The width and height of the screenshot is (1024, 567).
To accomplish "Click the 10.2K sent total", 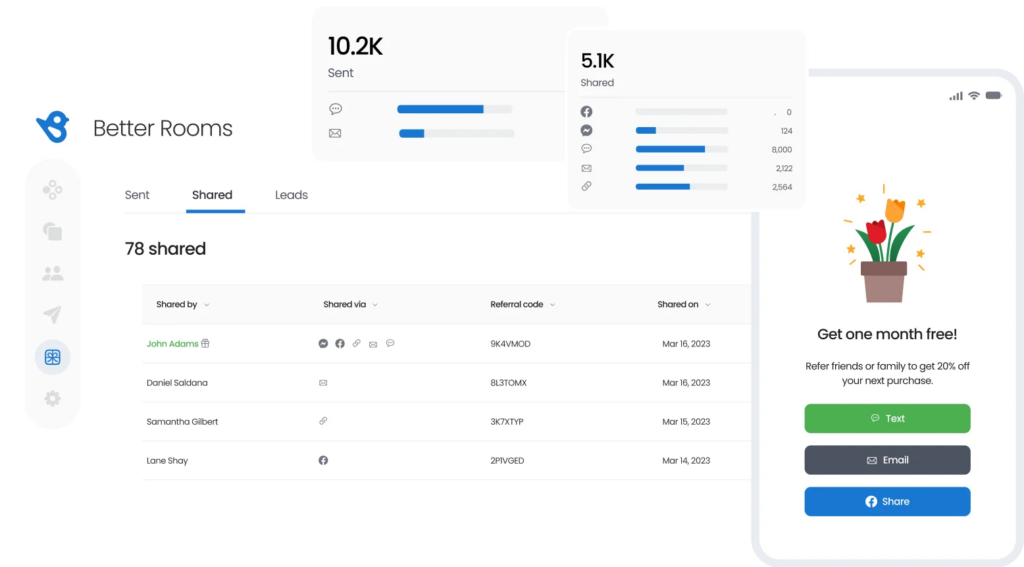I will [355, 46].
